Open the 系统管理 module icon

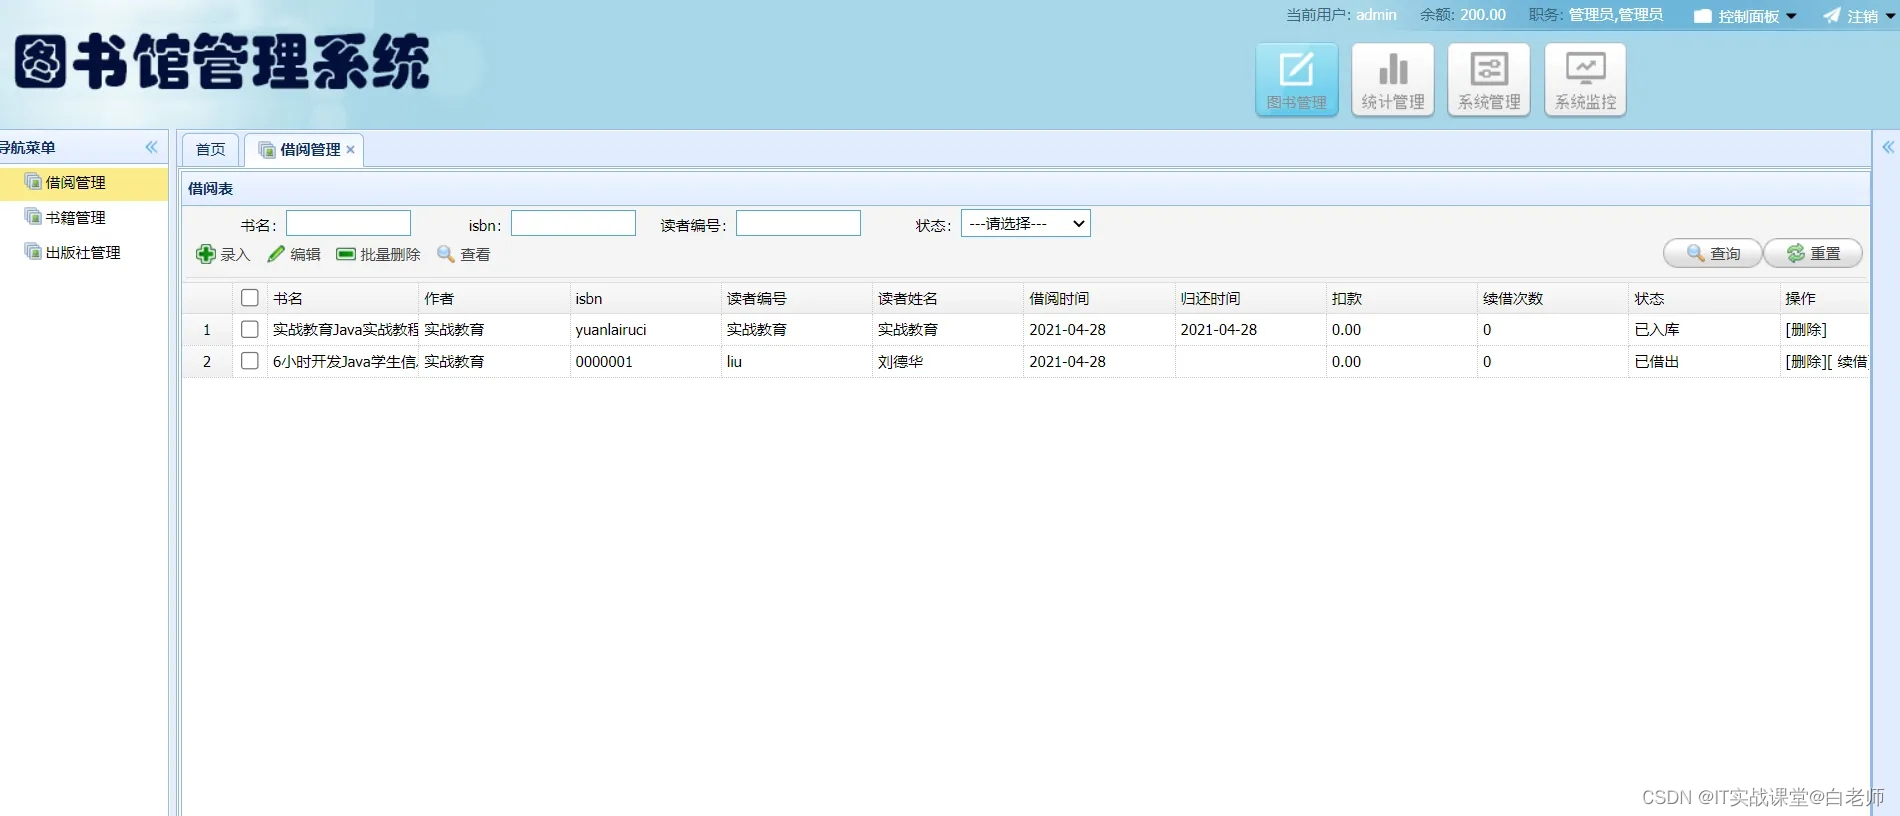point(1489,80)
